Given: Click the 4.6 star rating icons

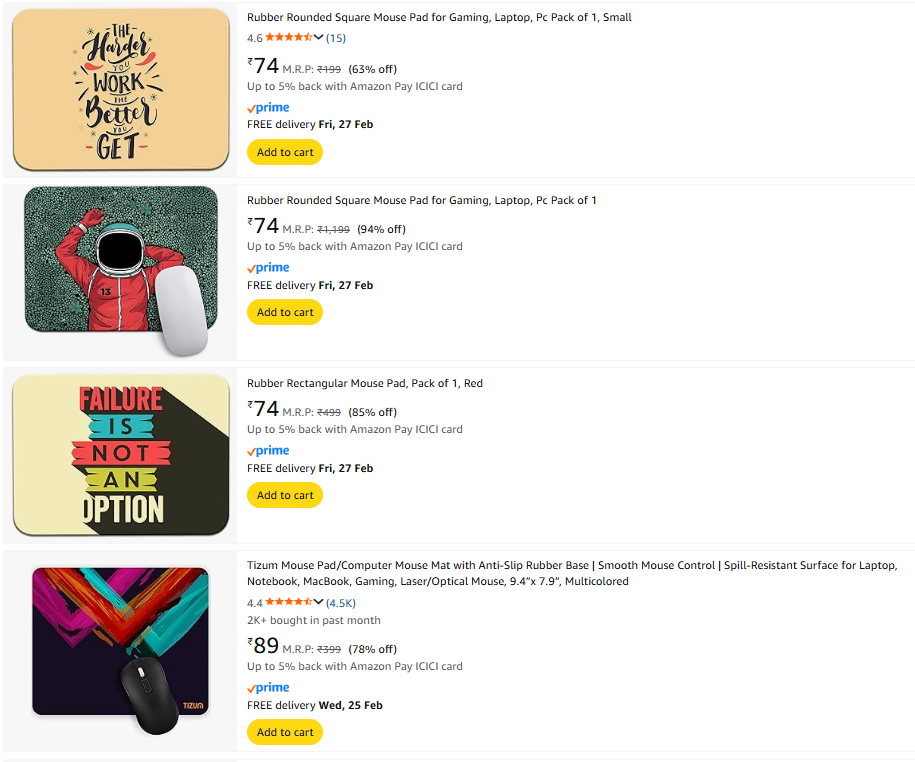Looking at the screenshot, I should [x=288, y=38].
